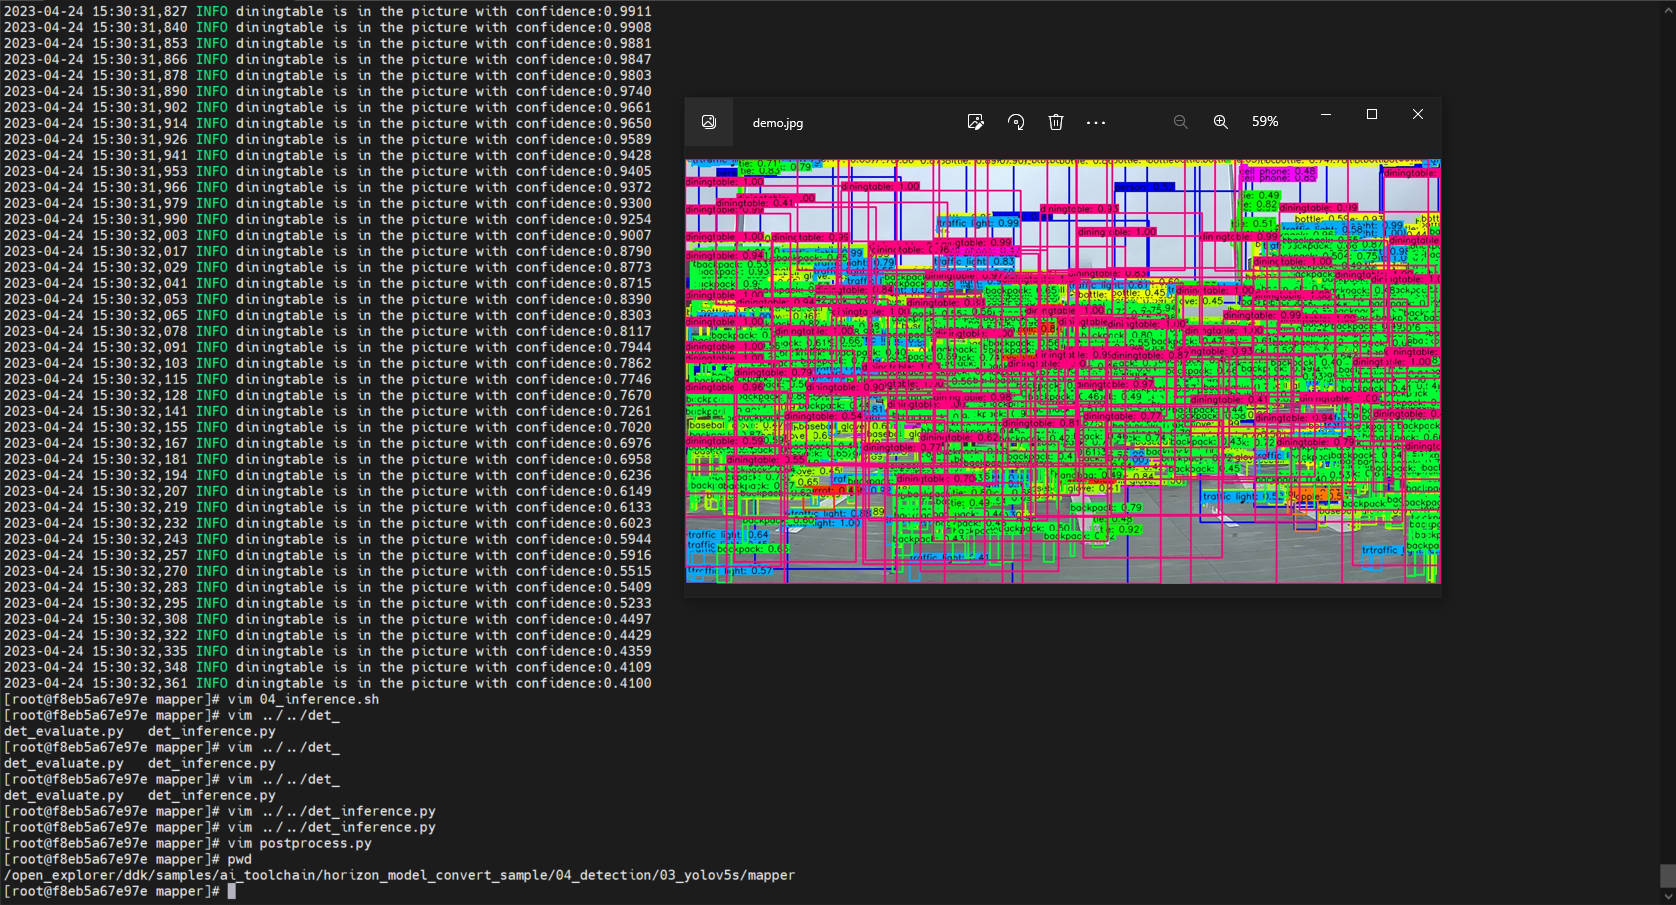Minimize the photo viewer window
Image resolution: width=1676 pixels, height=905 pixels.
1326,115
